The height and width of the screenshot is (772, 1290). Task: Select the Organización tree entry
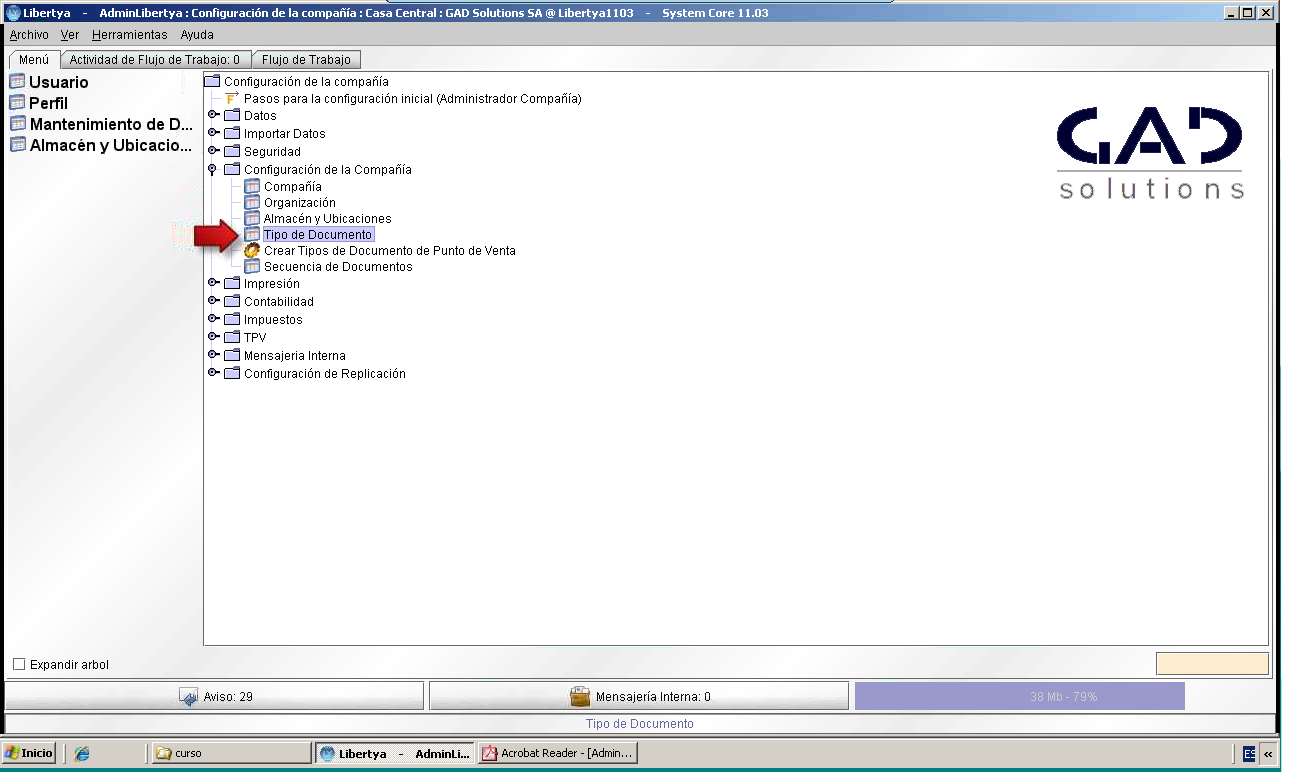click(300, 202)
